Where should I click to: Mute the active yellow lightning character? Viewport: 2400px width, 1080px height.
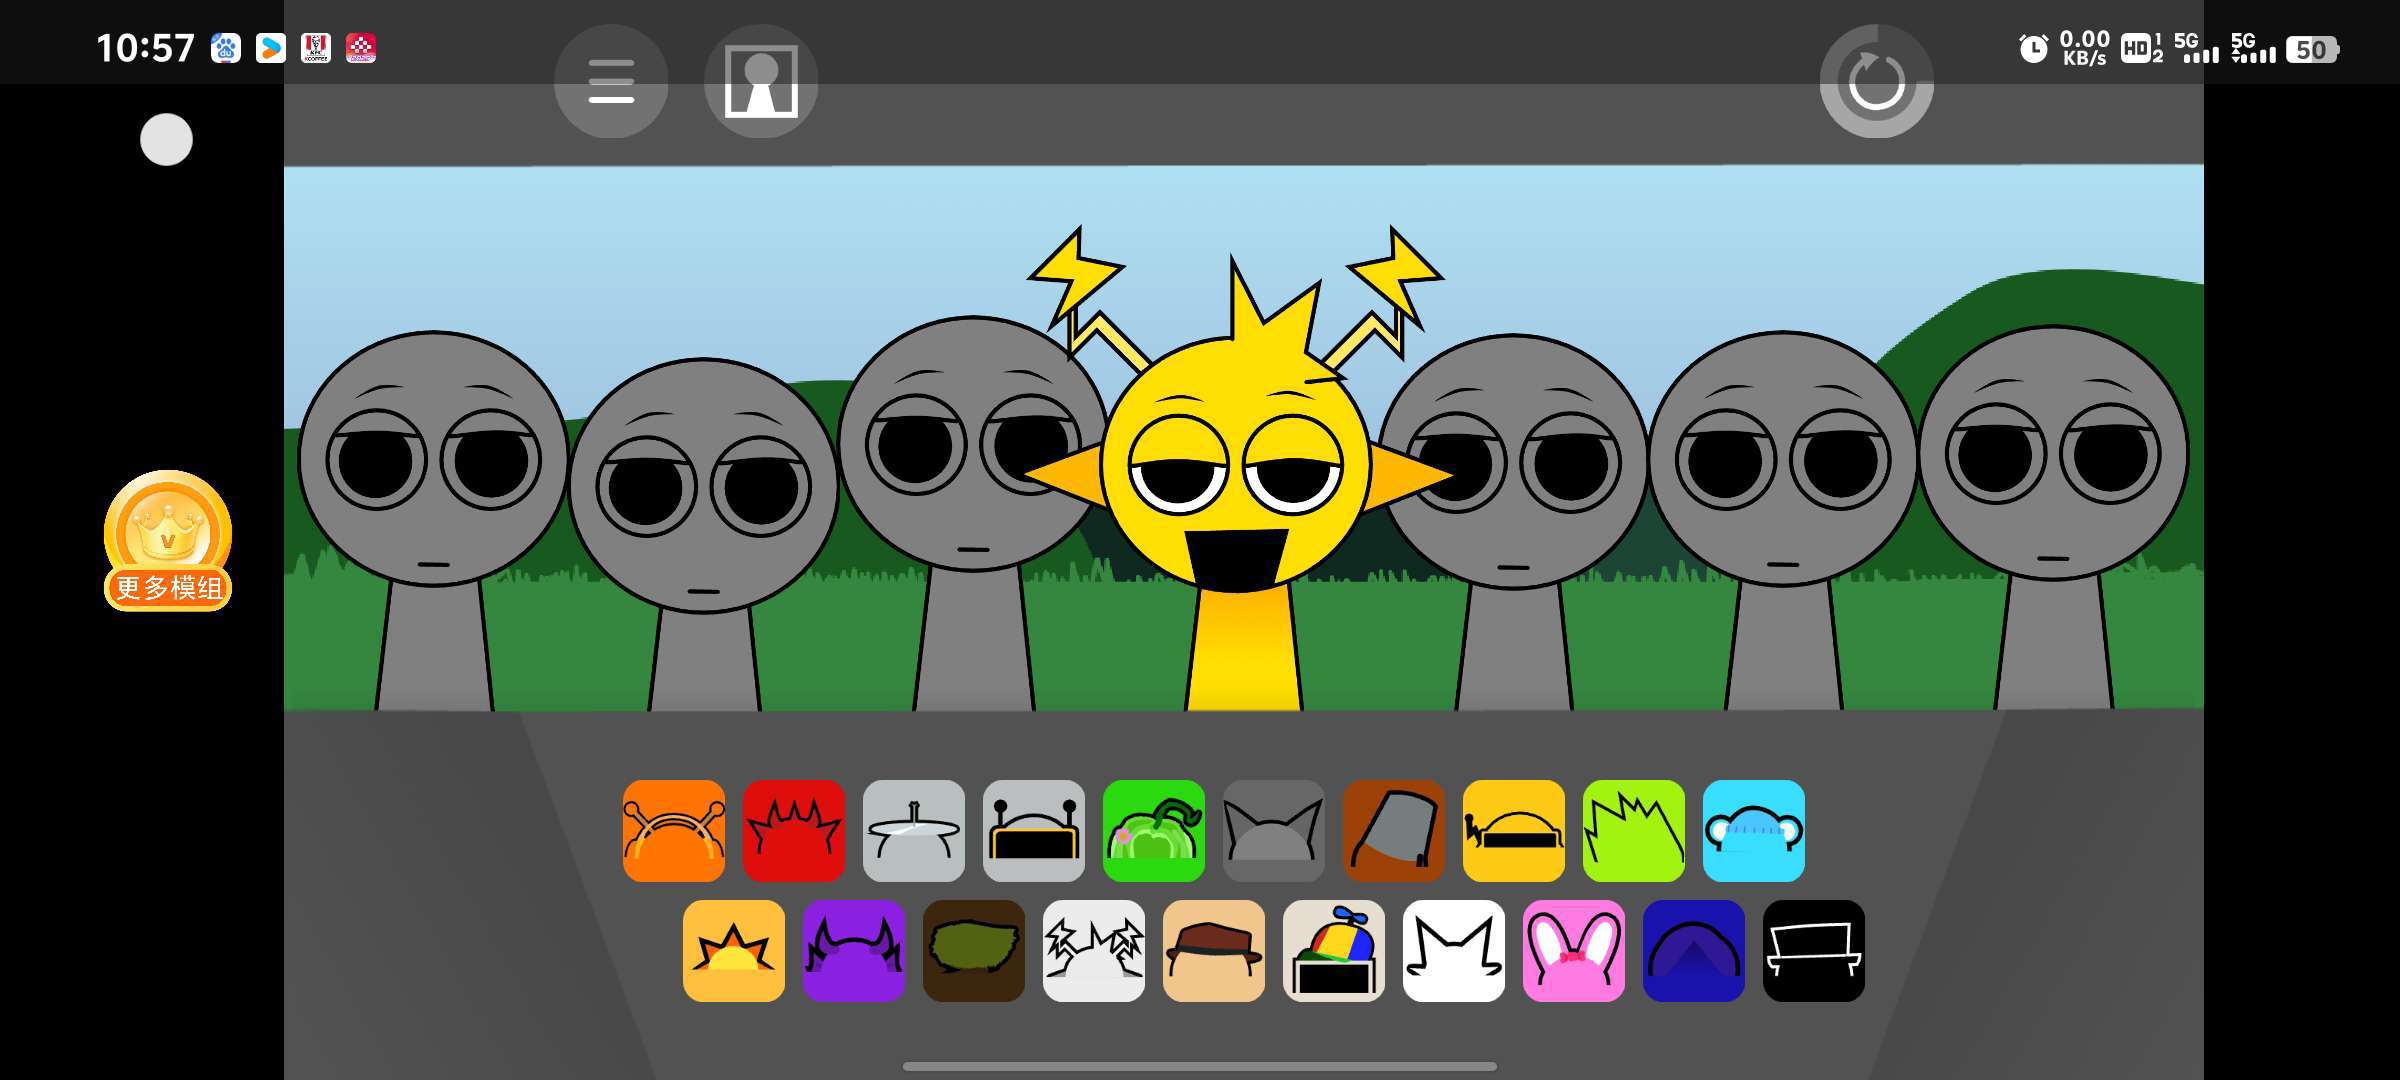point(1237,470)
